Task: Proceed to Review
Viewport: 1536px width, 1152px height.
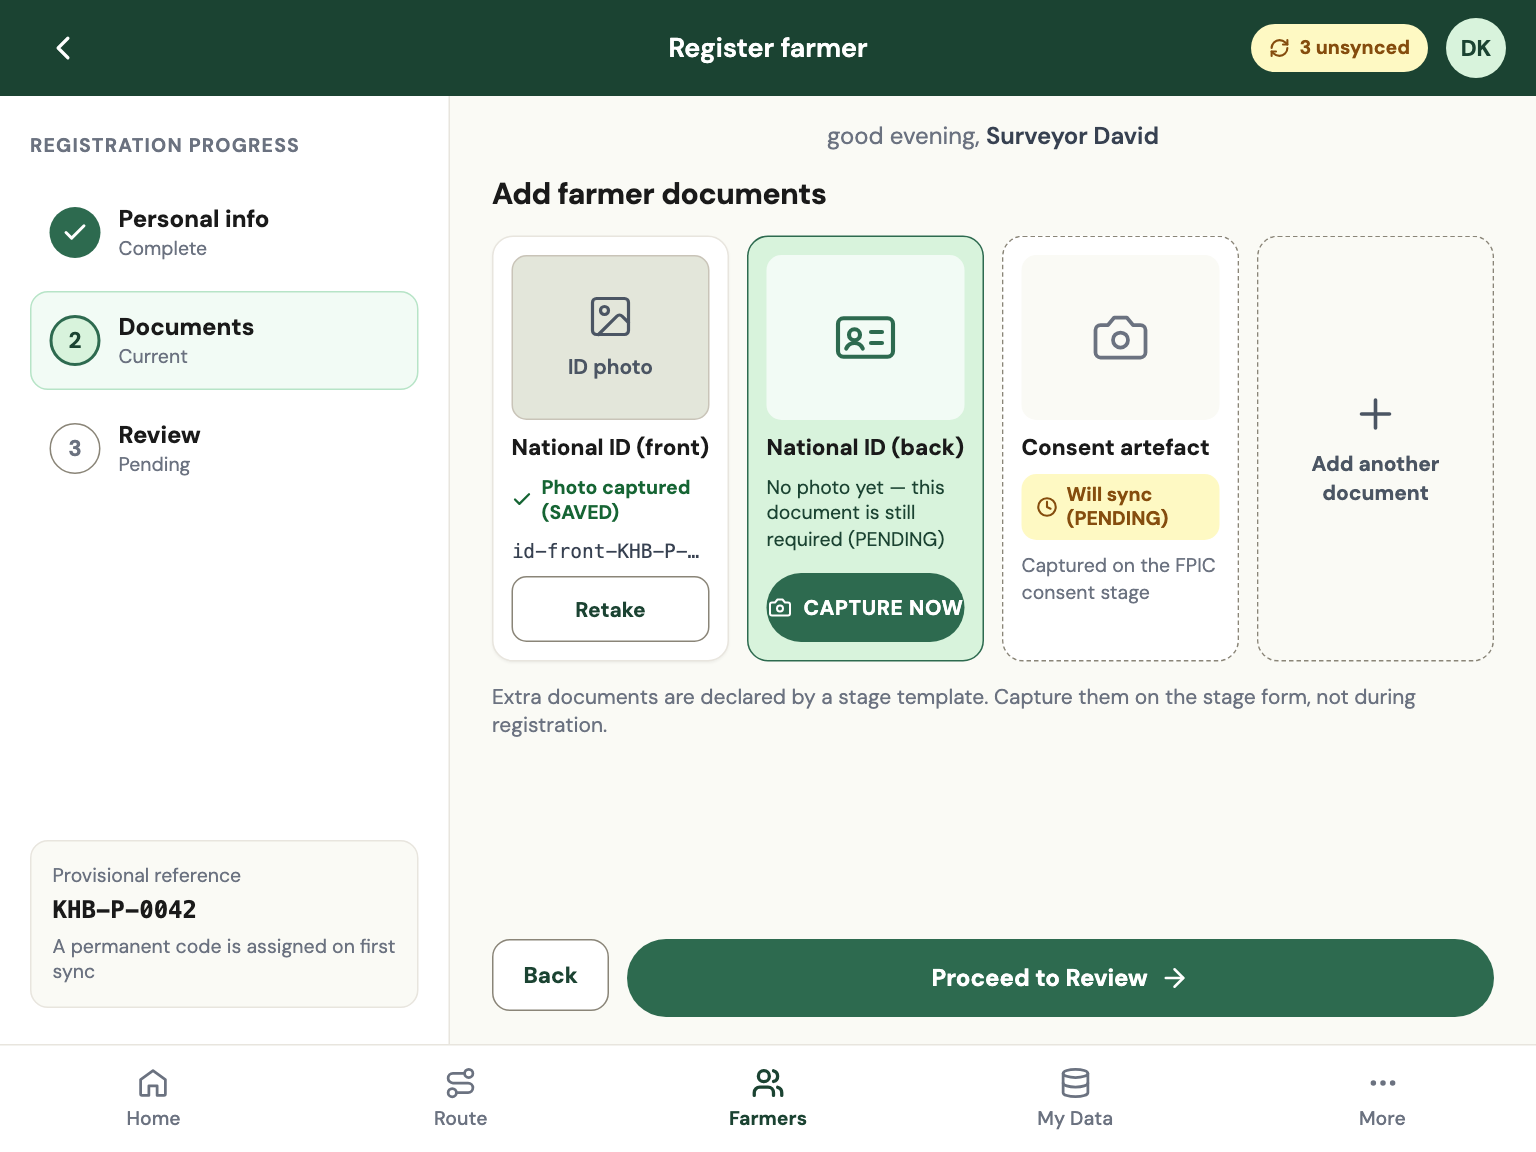Action: 1060,978
